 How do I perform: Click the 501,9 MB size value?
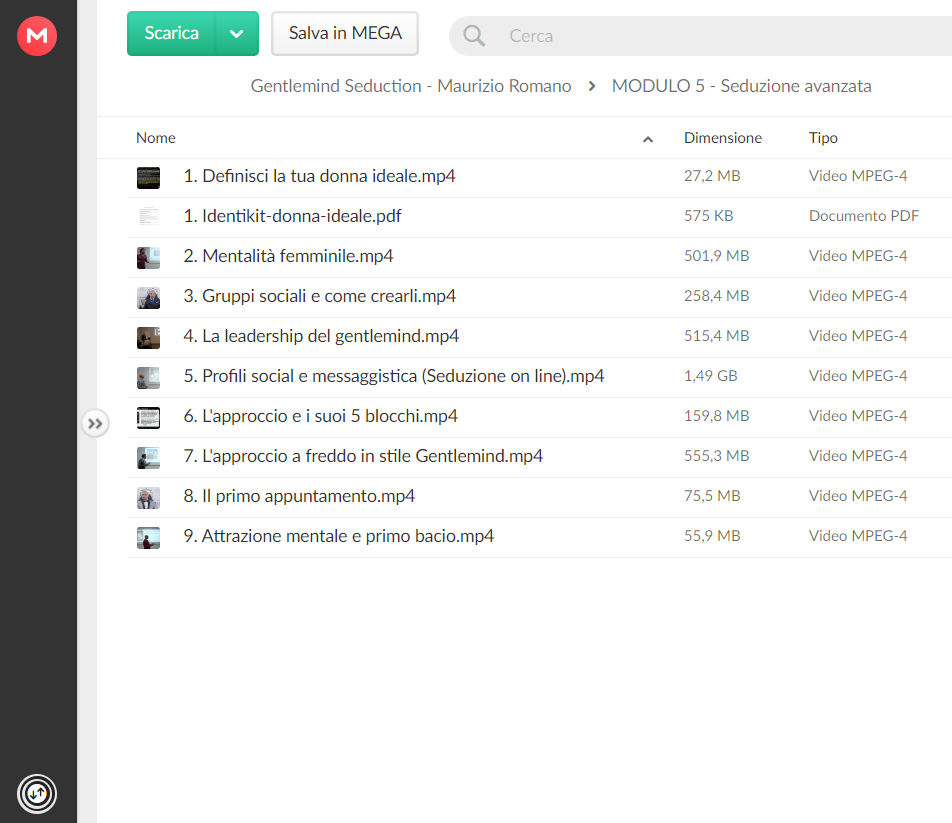click(x=716, y=256)
